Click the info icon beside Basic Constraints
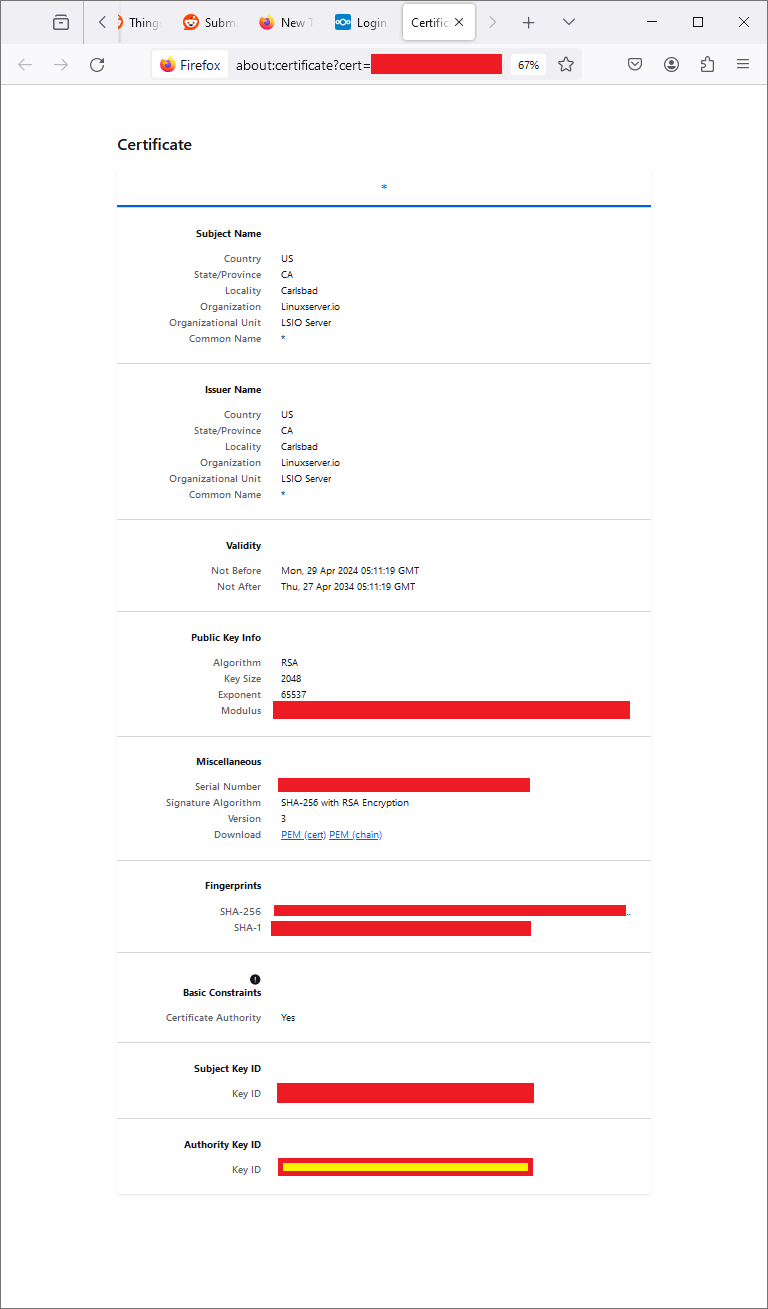The image size is (768, 1309). point(255,979)
